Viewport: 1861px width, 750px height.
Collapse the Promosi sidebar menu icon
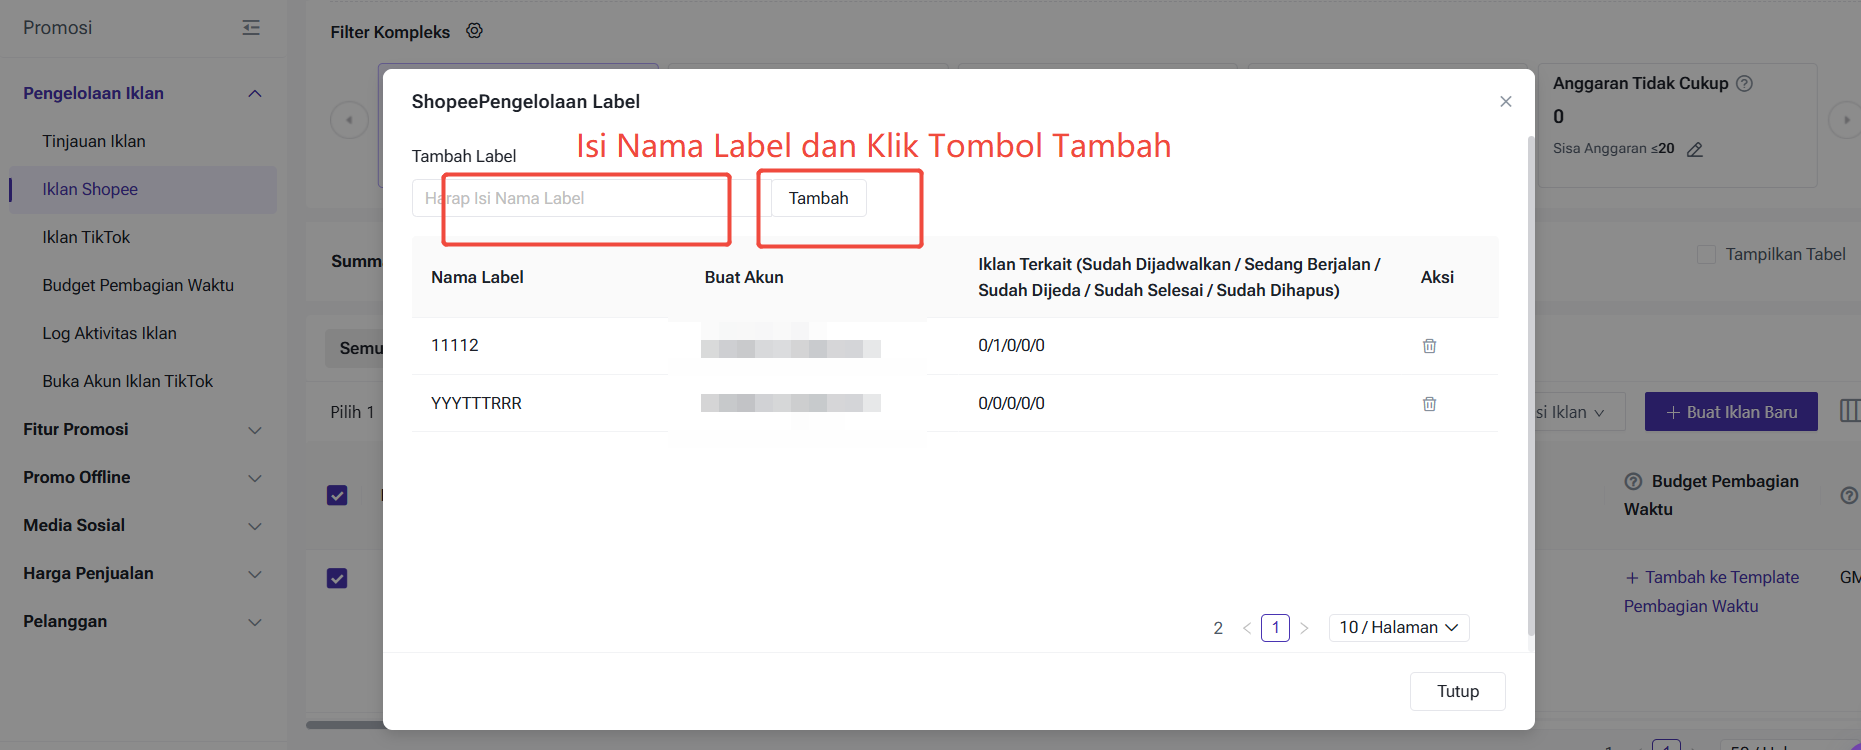point(251,28)
